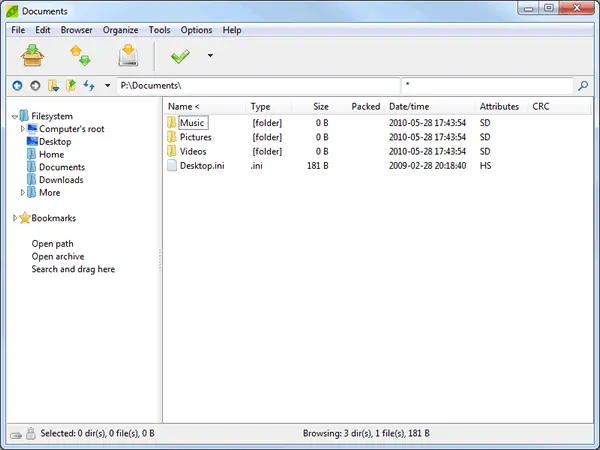
Task: Click the Open archive link
Action: (56, 257)
